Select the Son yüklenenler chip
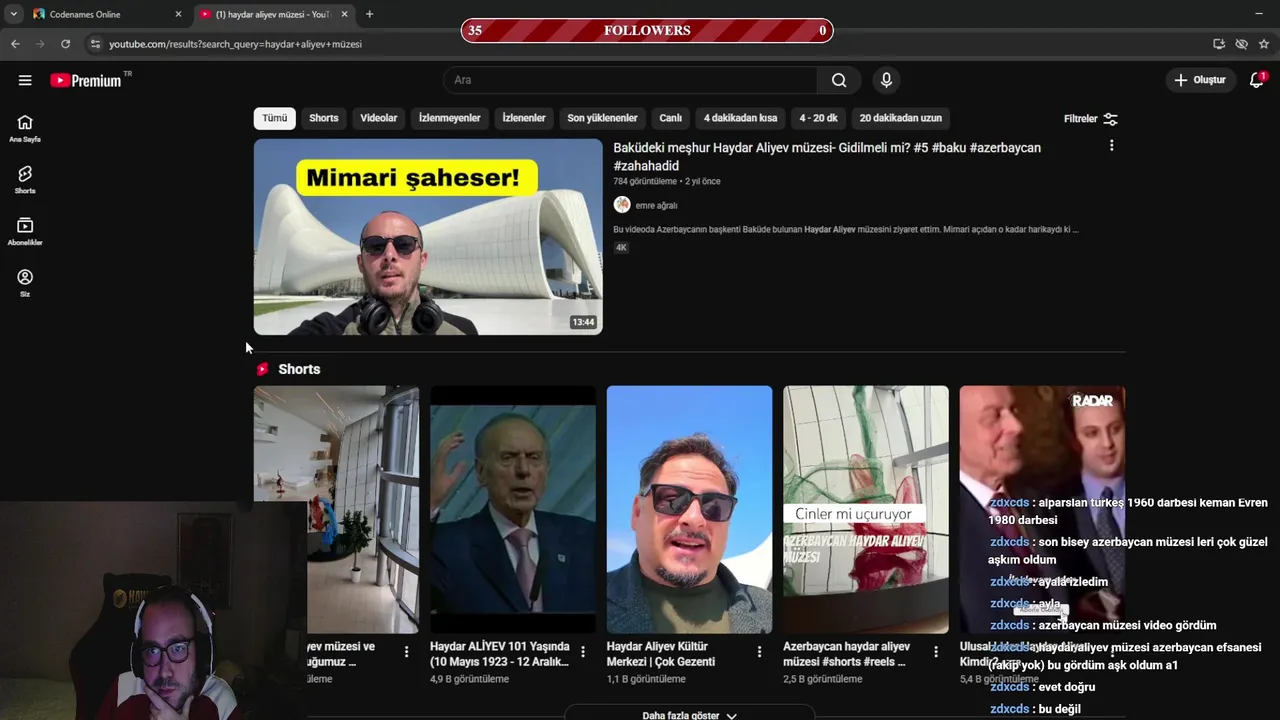This screenshot has width=1280, height=720. (602, 118)
